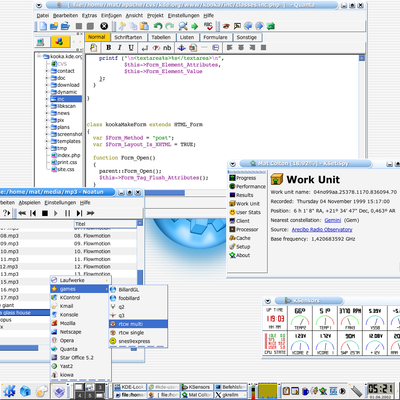Click the paste clipboard icon in Quanta
Screen dimensions: 400x400
(x=144, y=26)
